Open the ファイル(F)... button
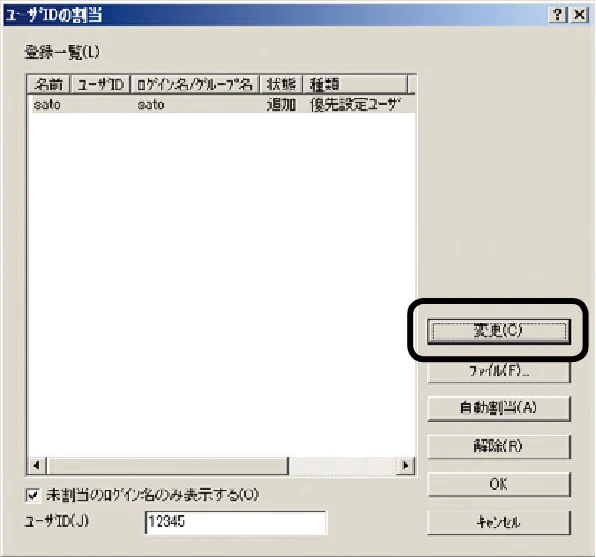 coord(499,371)
